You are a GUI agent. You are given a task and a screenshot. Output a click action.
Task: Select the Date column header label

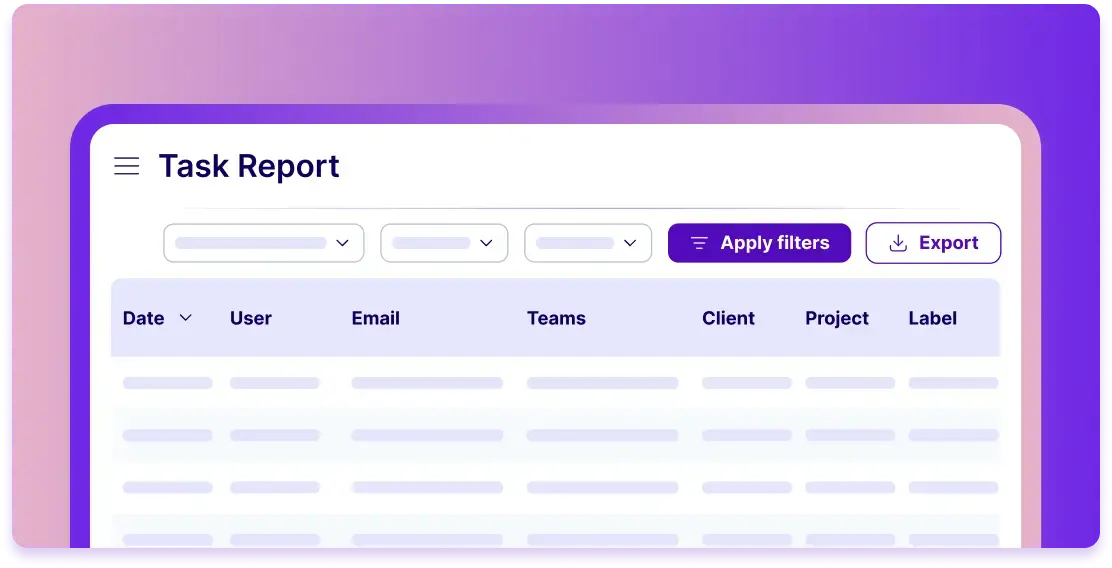coord(143,318)
